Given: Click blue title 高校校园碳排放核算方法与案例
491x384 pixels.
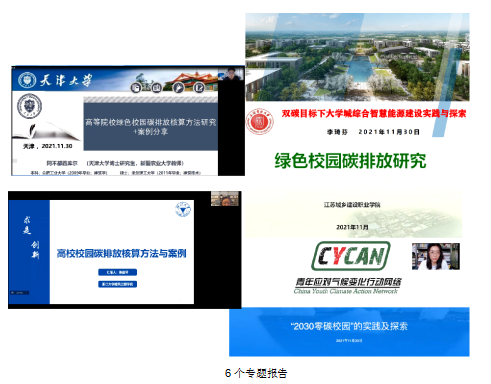Looking at the screenshot, I should click(x=121, y=254).
